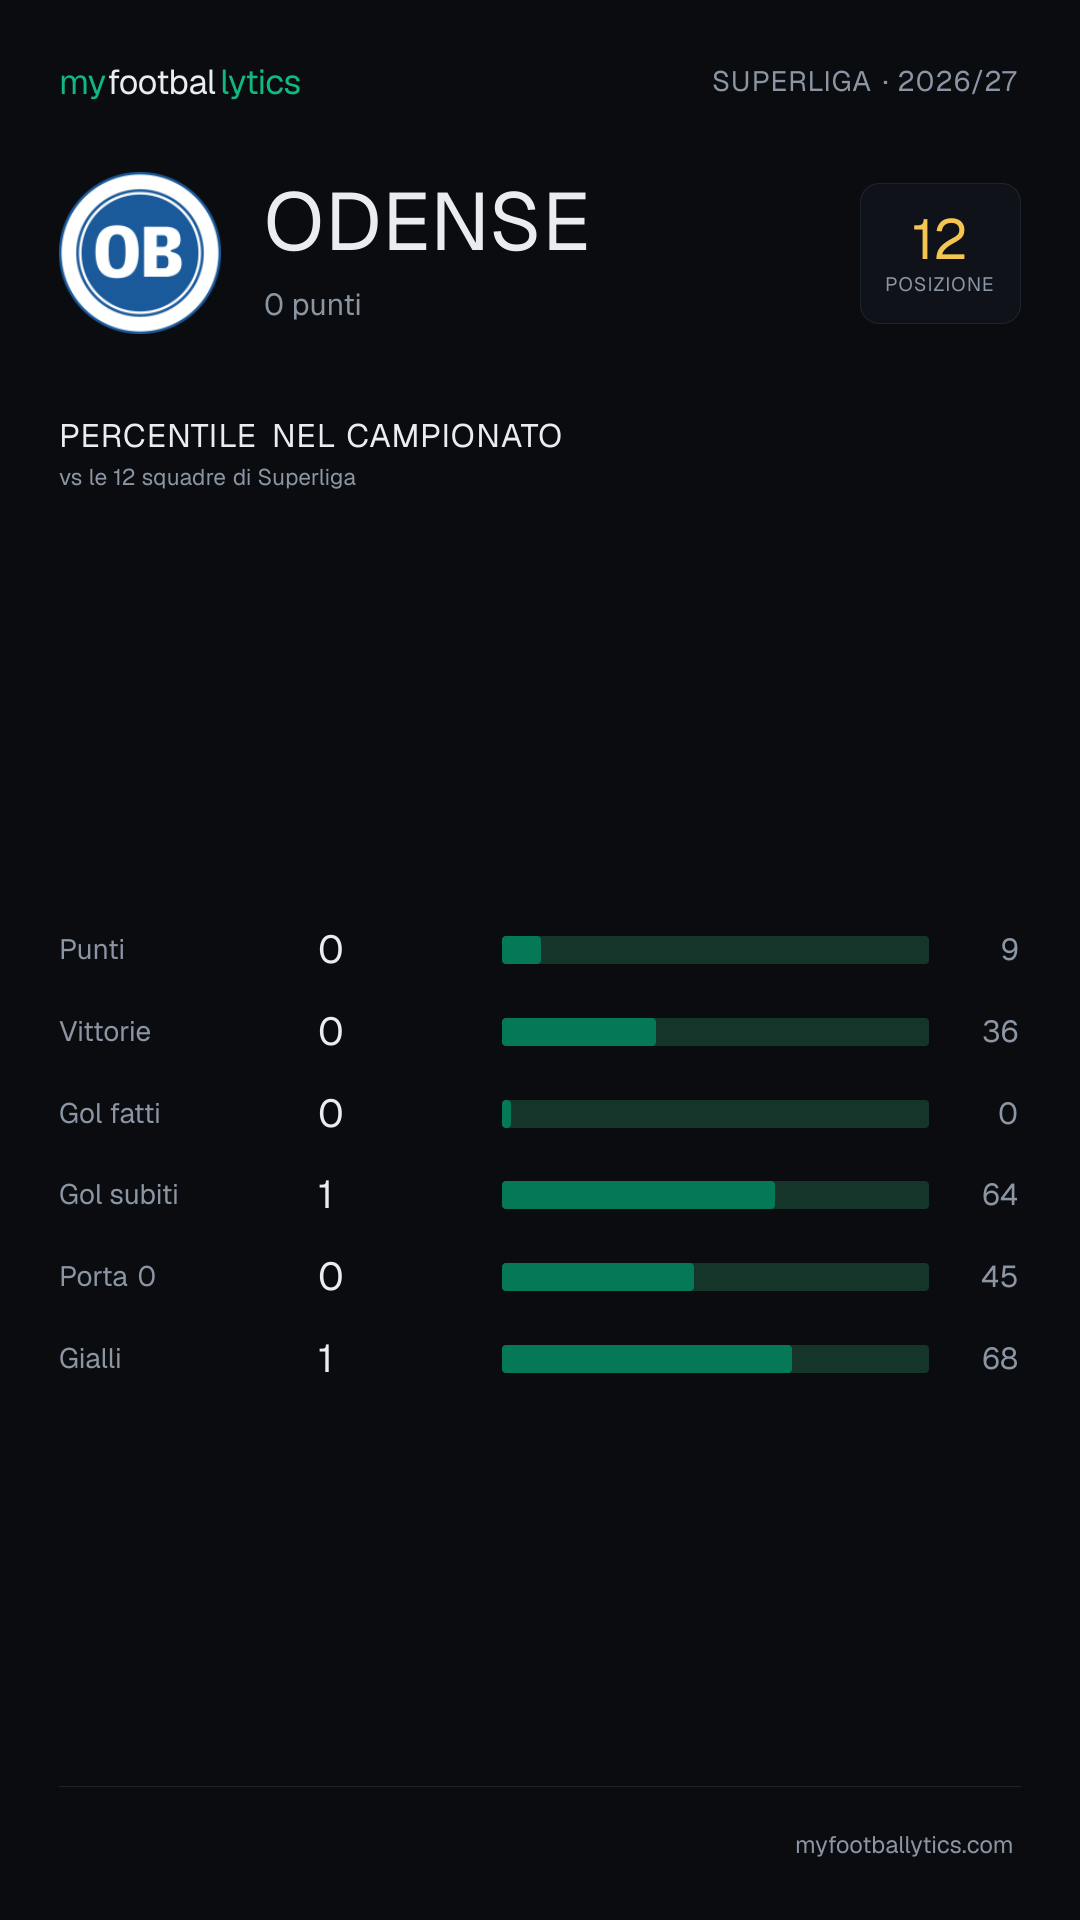Click the Vittorie percentile bar
The width and height of the screenshot is (1080, 1920).
click(715, 1032)
